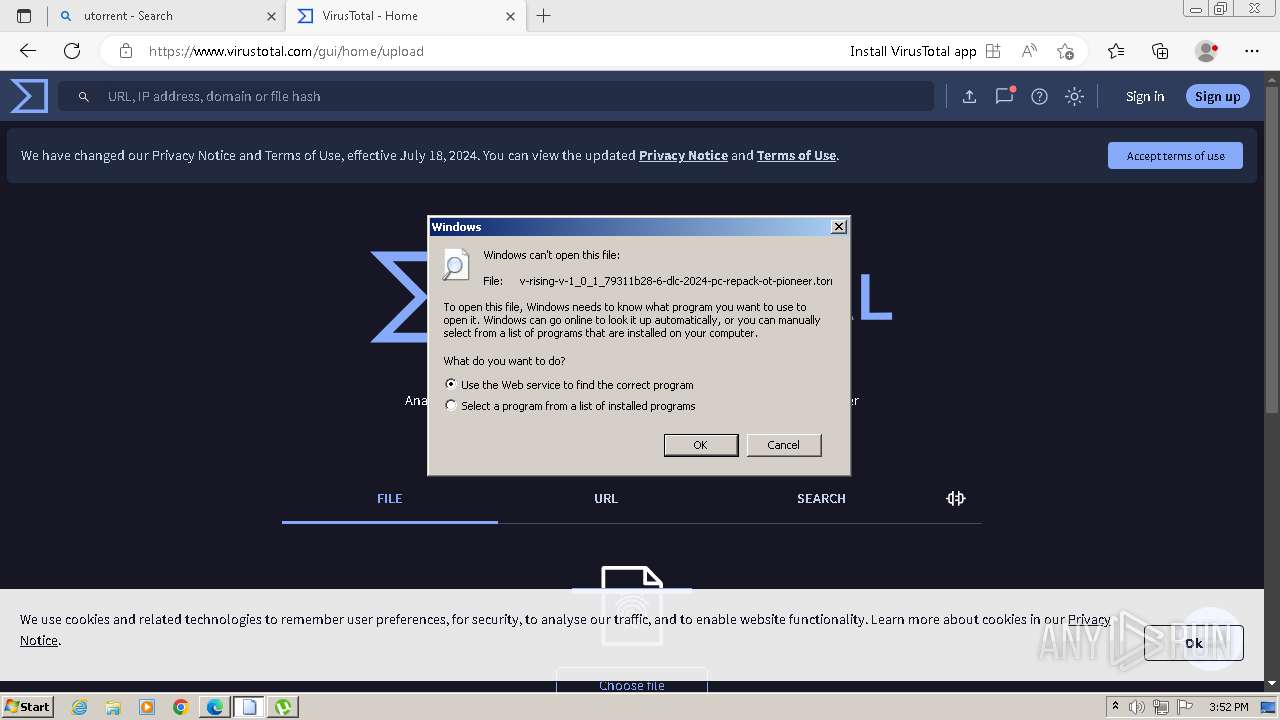Click the Ok cookie consent button

click(x=1194, y=642)
